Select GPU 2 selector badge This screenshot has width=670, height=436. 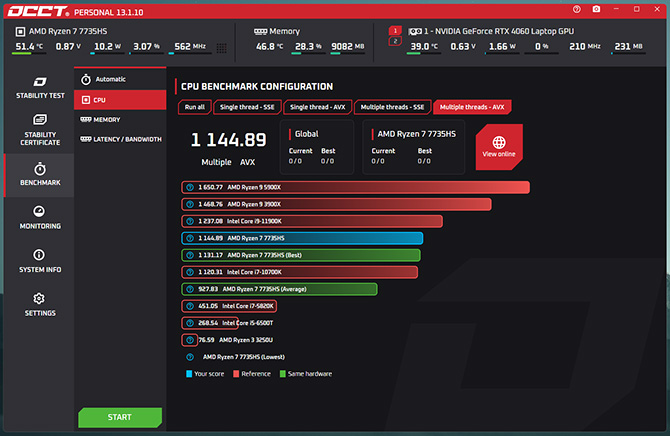395,41
